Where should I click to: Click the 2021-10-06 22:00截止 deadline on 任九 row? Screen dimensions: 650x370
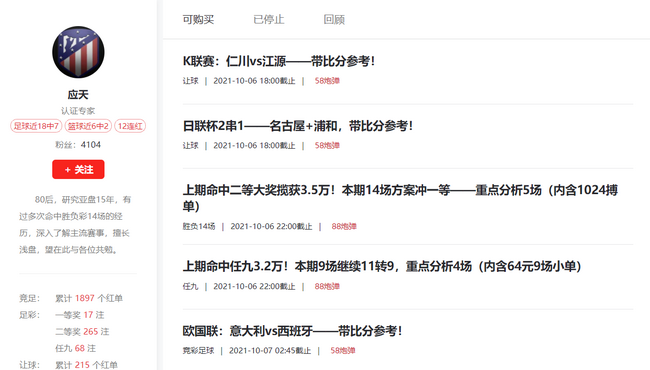coord(254,286)
